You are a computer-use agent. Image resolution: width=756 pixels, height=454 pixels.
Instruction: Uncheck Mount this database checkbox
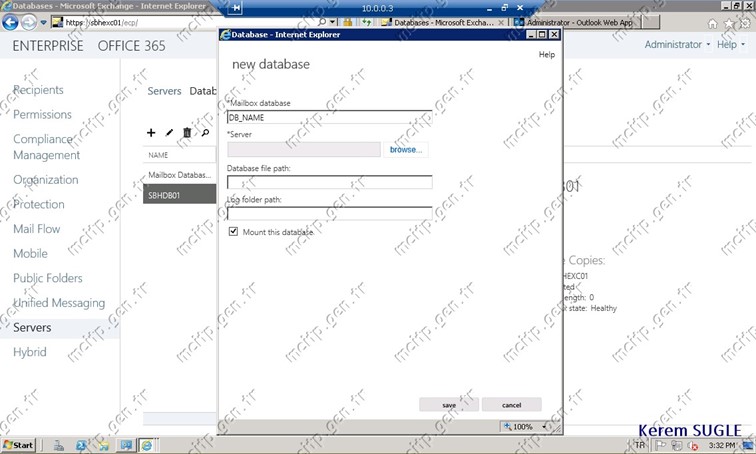click(233, 231)
